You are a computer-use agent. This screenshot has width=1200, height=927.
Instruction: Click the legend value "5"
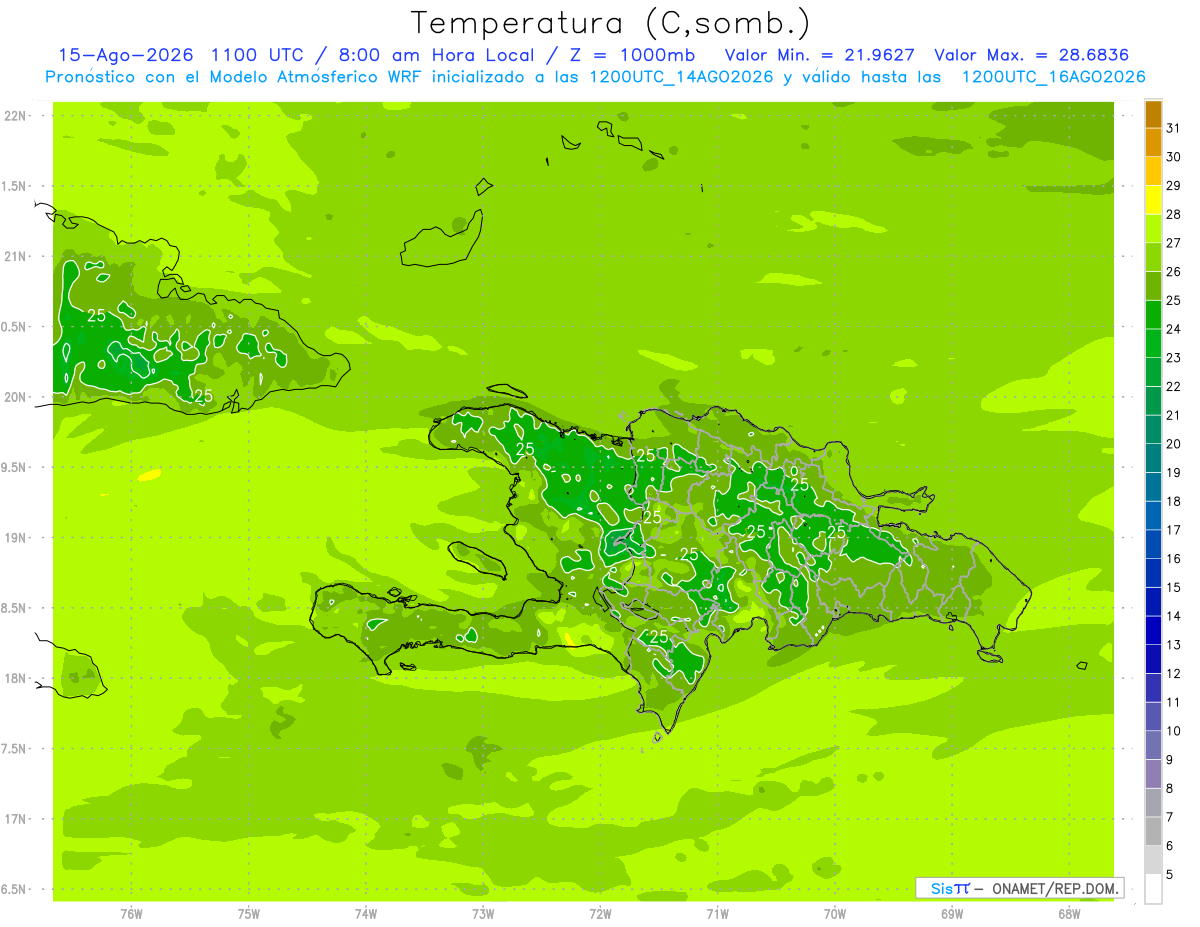(1169, 874)
